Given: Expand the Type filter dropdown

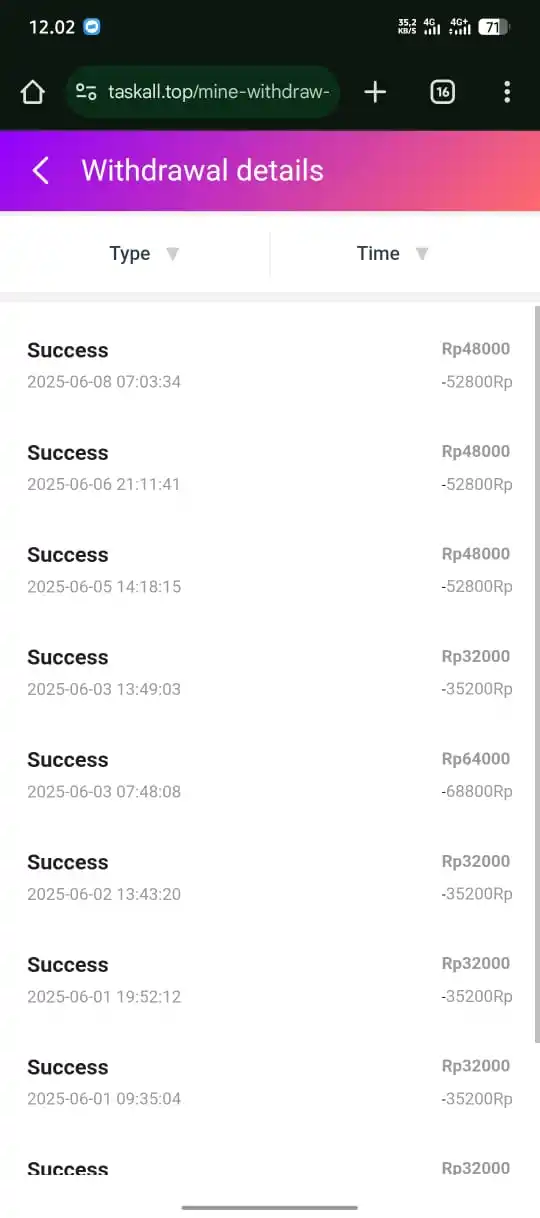Looking at the screenshot, I should (x=135, y=254).
